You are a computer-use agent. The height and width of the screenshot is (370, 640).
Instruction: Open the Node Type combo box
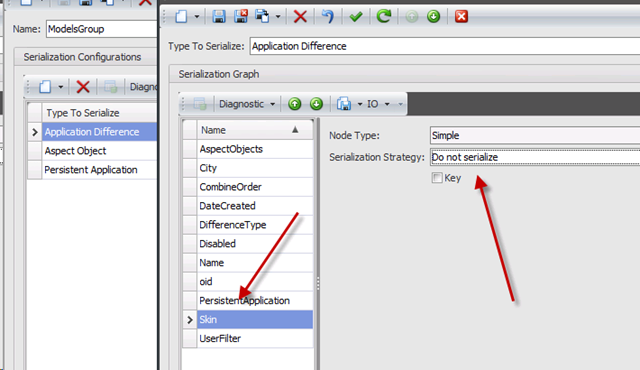point(535,135)
